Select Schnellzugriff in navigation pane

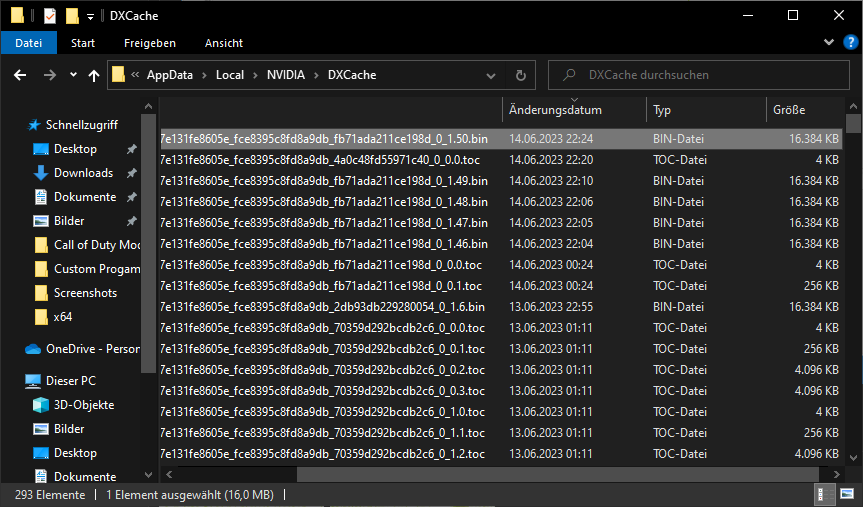(x=81, y=125)
